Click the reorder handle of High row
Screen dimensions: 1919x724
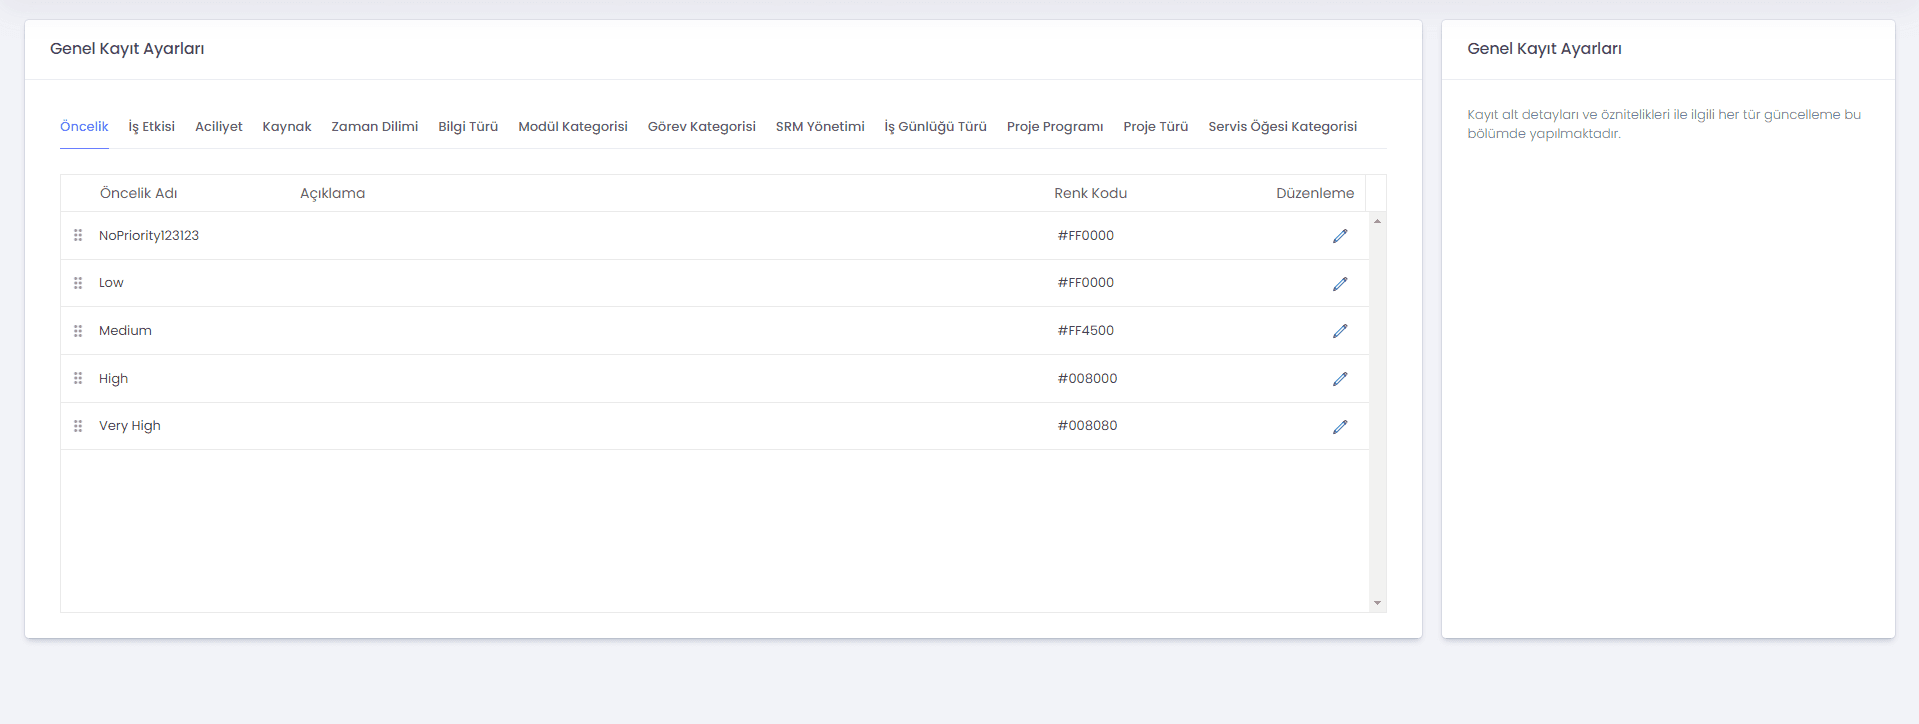78,378
